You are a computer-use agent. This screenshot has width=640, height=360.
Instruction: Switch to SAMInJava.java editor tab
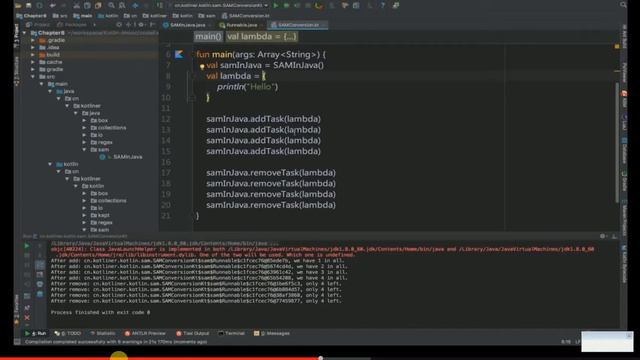click(187, 25)
